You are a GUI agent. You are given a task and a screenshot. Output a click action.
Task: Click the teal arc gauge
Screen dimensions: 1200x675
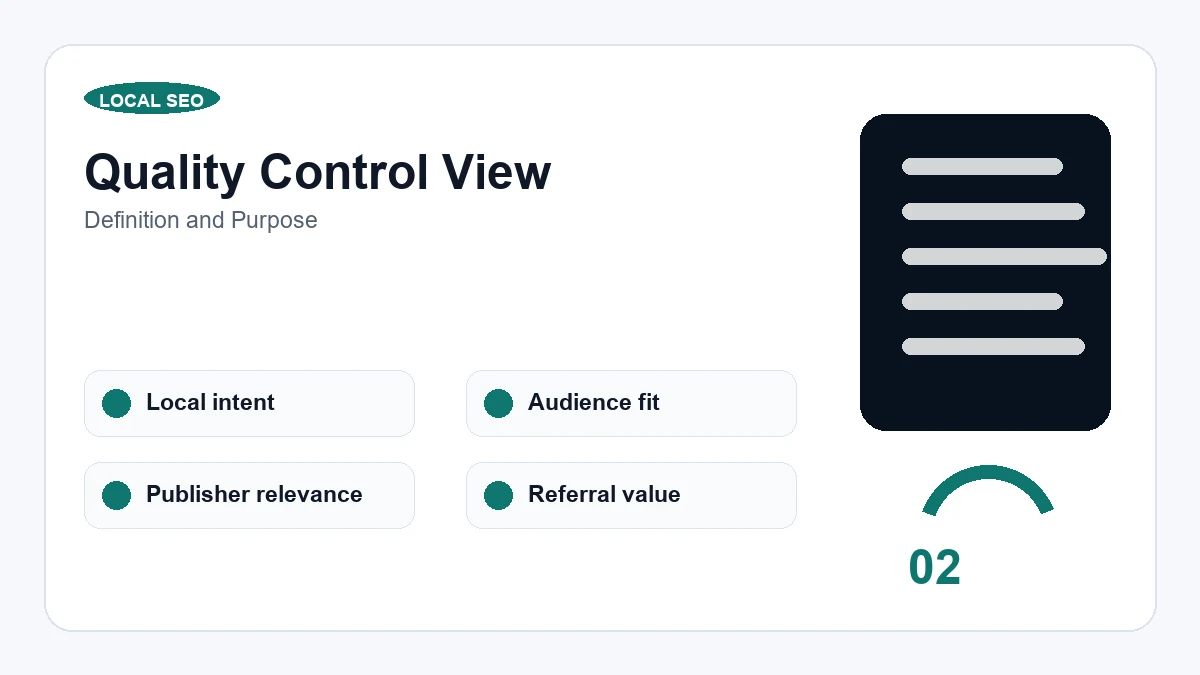(x=988, y=489)
